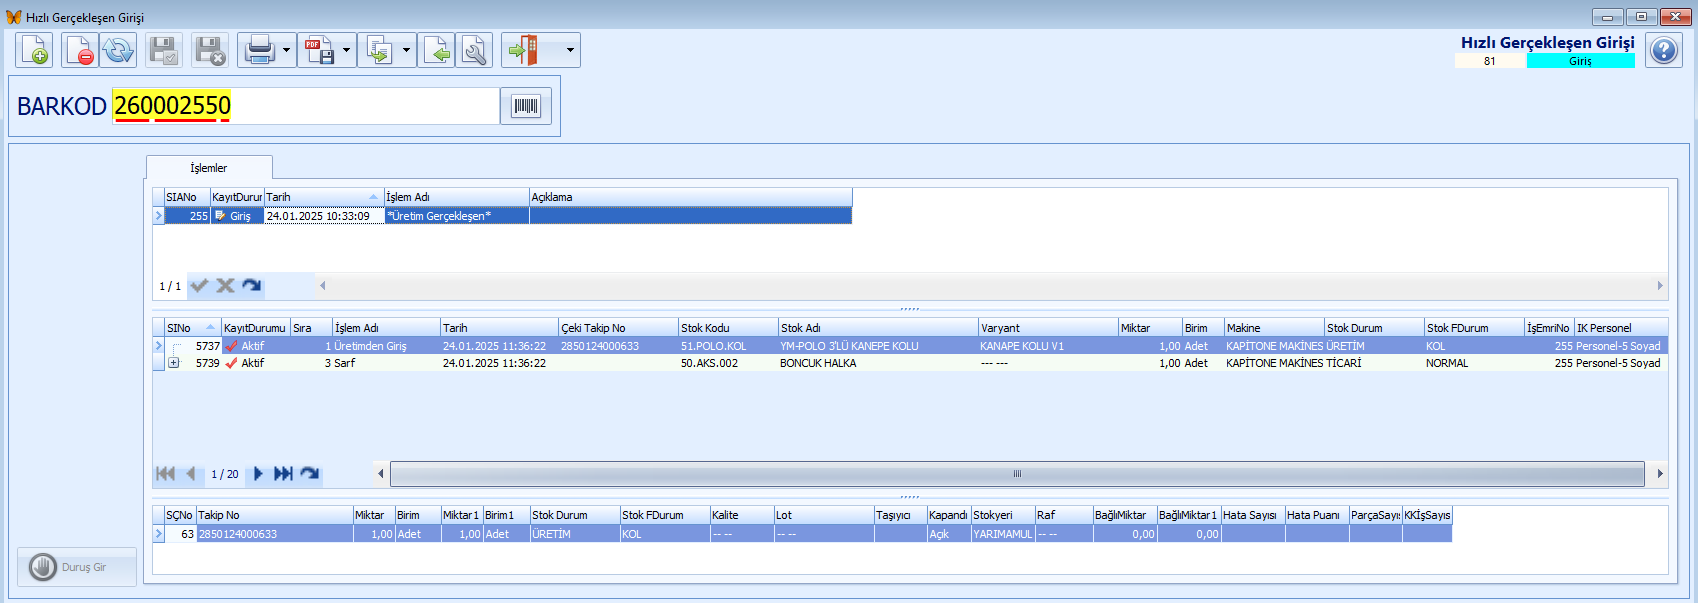
Task: Click the Çeki Takip No column header
Action: [618, 328]
